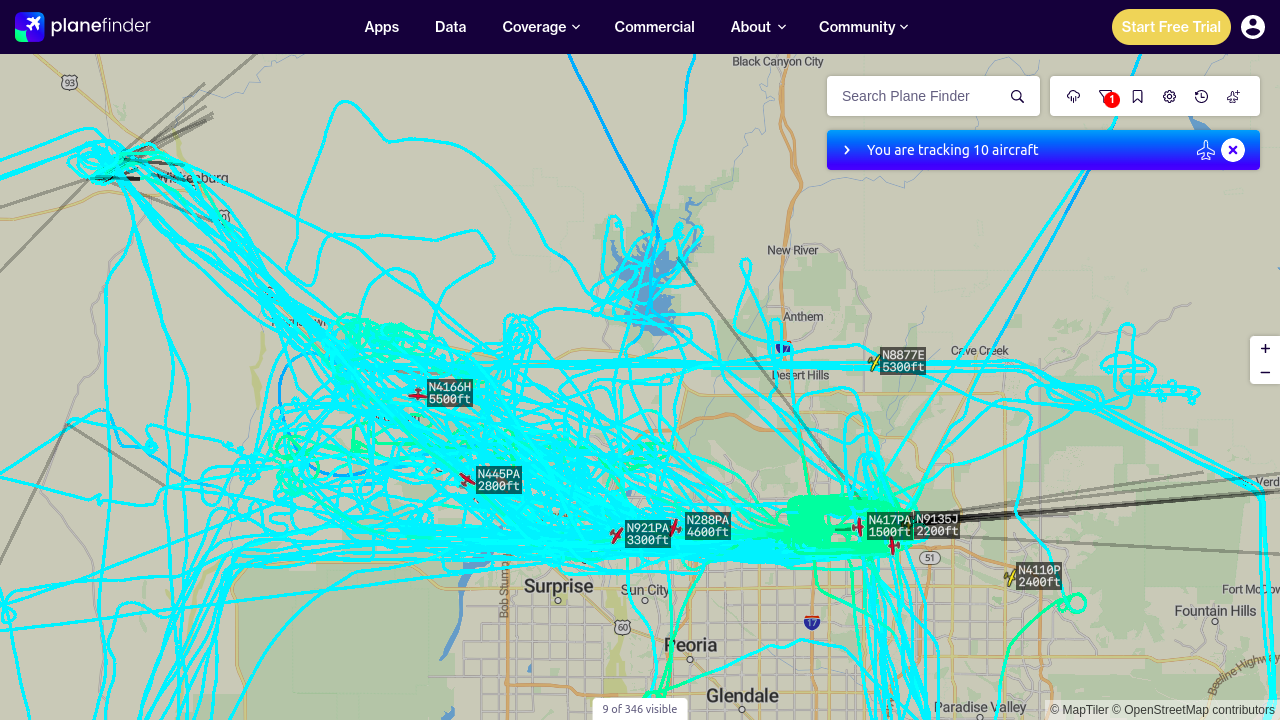Image resolution: width=1280 pixels, height=720 pixels.
Task: Select aircraft N8877E on map
Action: point(874,362)
